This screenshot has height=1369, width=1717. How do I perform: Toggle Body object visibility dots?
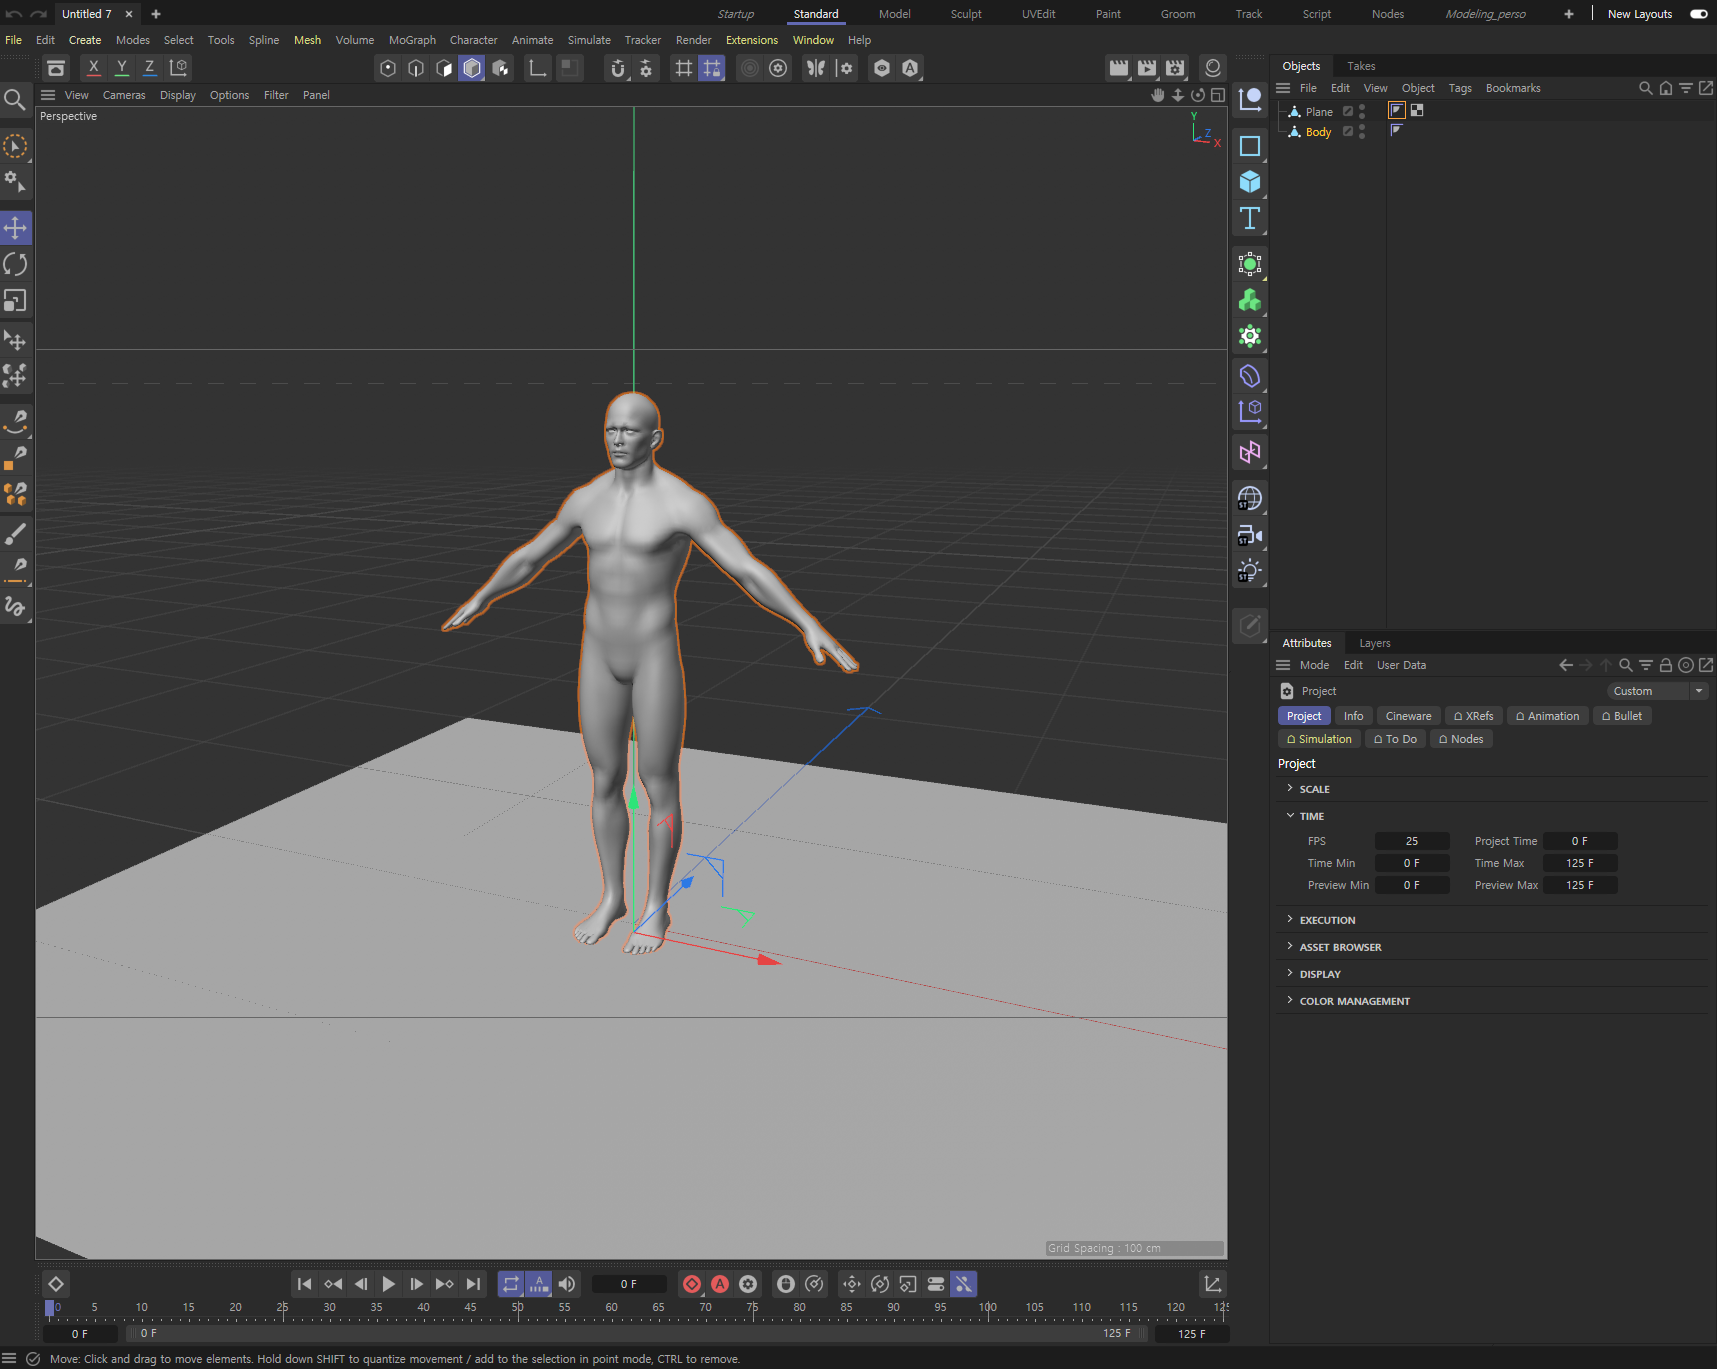point(1362,132)
